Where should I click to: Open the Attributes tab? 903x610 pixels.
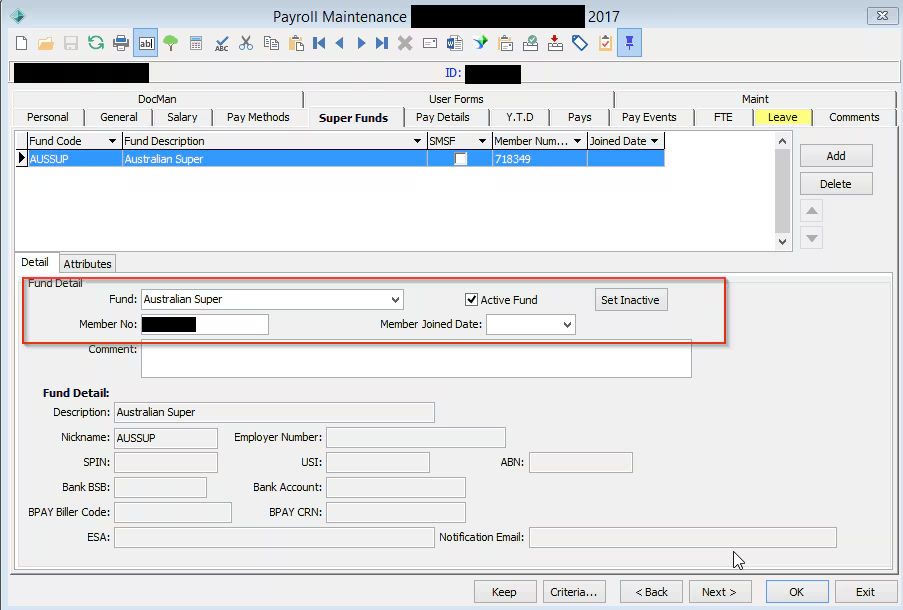[x=87, y=264]
